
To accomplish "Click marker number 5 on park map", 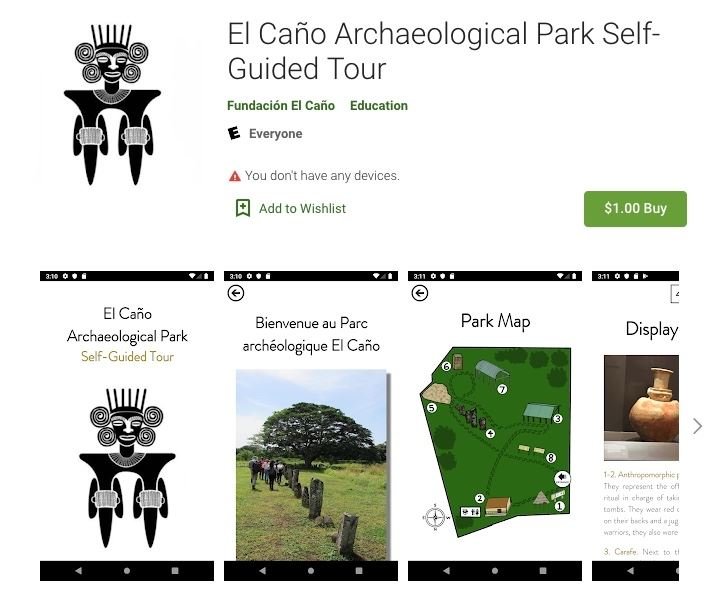I will tap(432, 408).
